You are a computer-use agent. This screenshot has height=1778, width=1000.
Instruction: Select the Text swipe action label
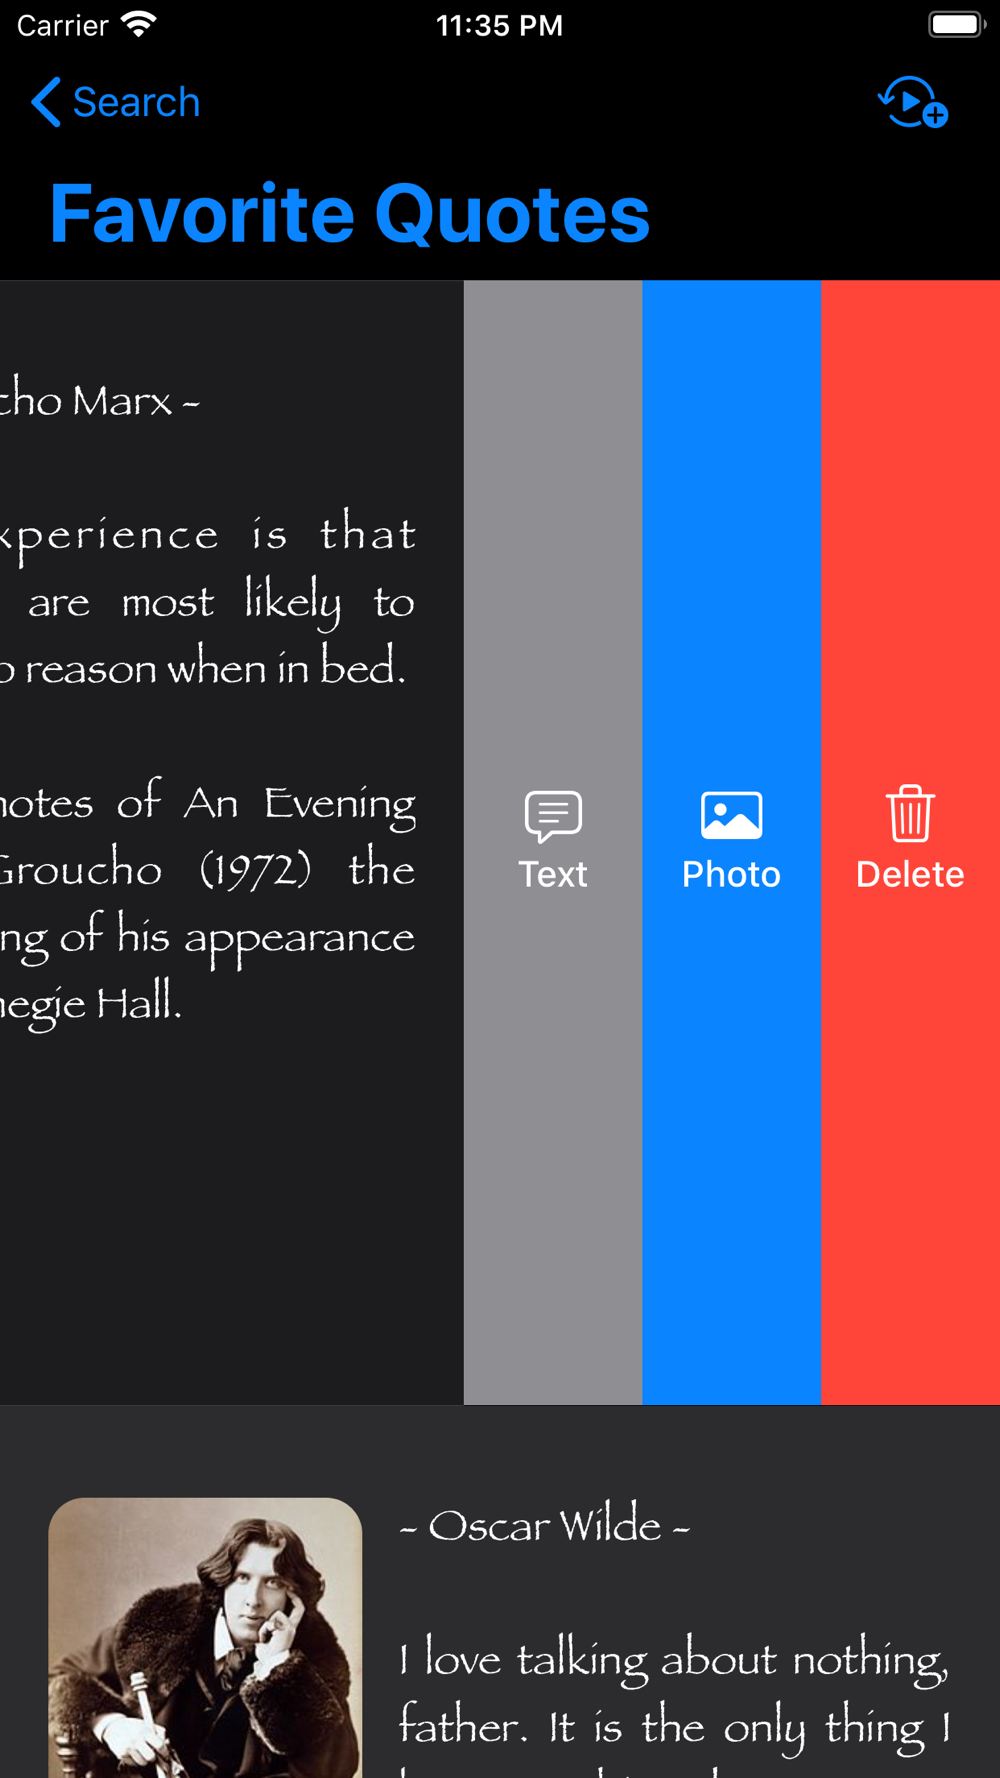[x=553, y=874]
